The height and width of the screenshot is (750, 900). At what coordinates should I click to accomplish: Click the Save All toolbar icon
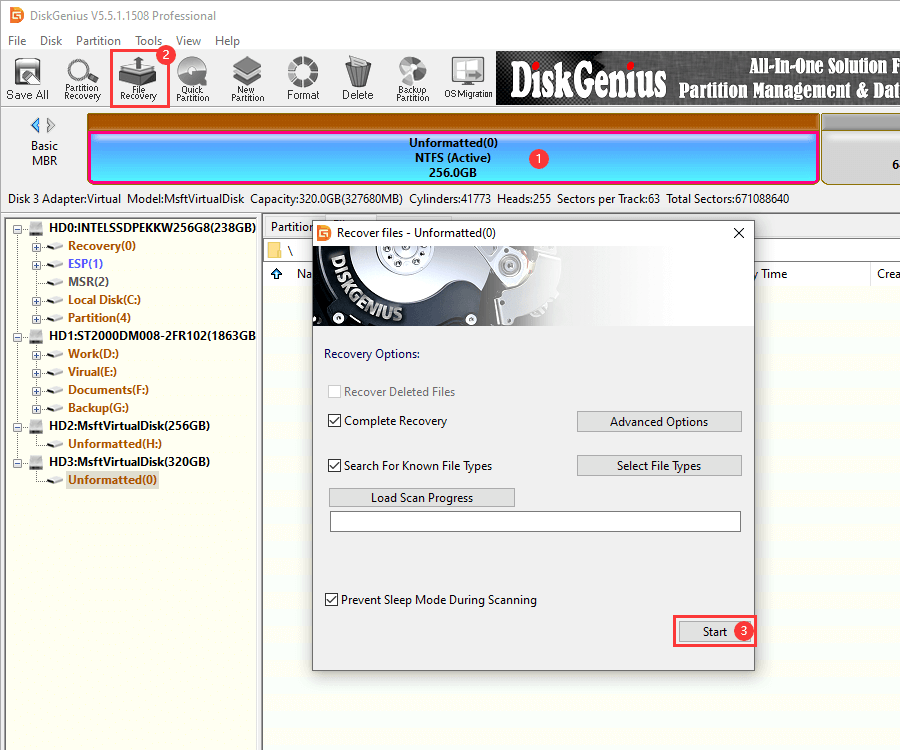coord(28,79)
